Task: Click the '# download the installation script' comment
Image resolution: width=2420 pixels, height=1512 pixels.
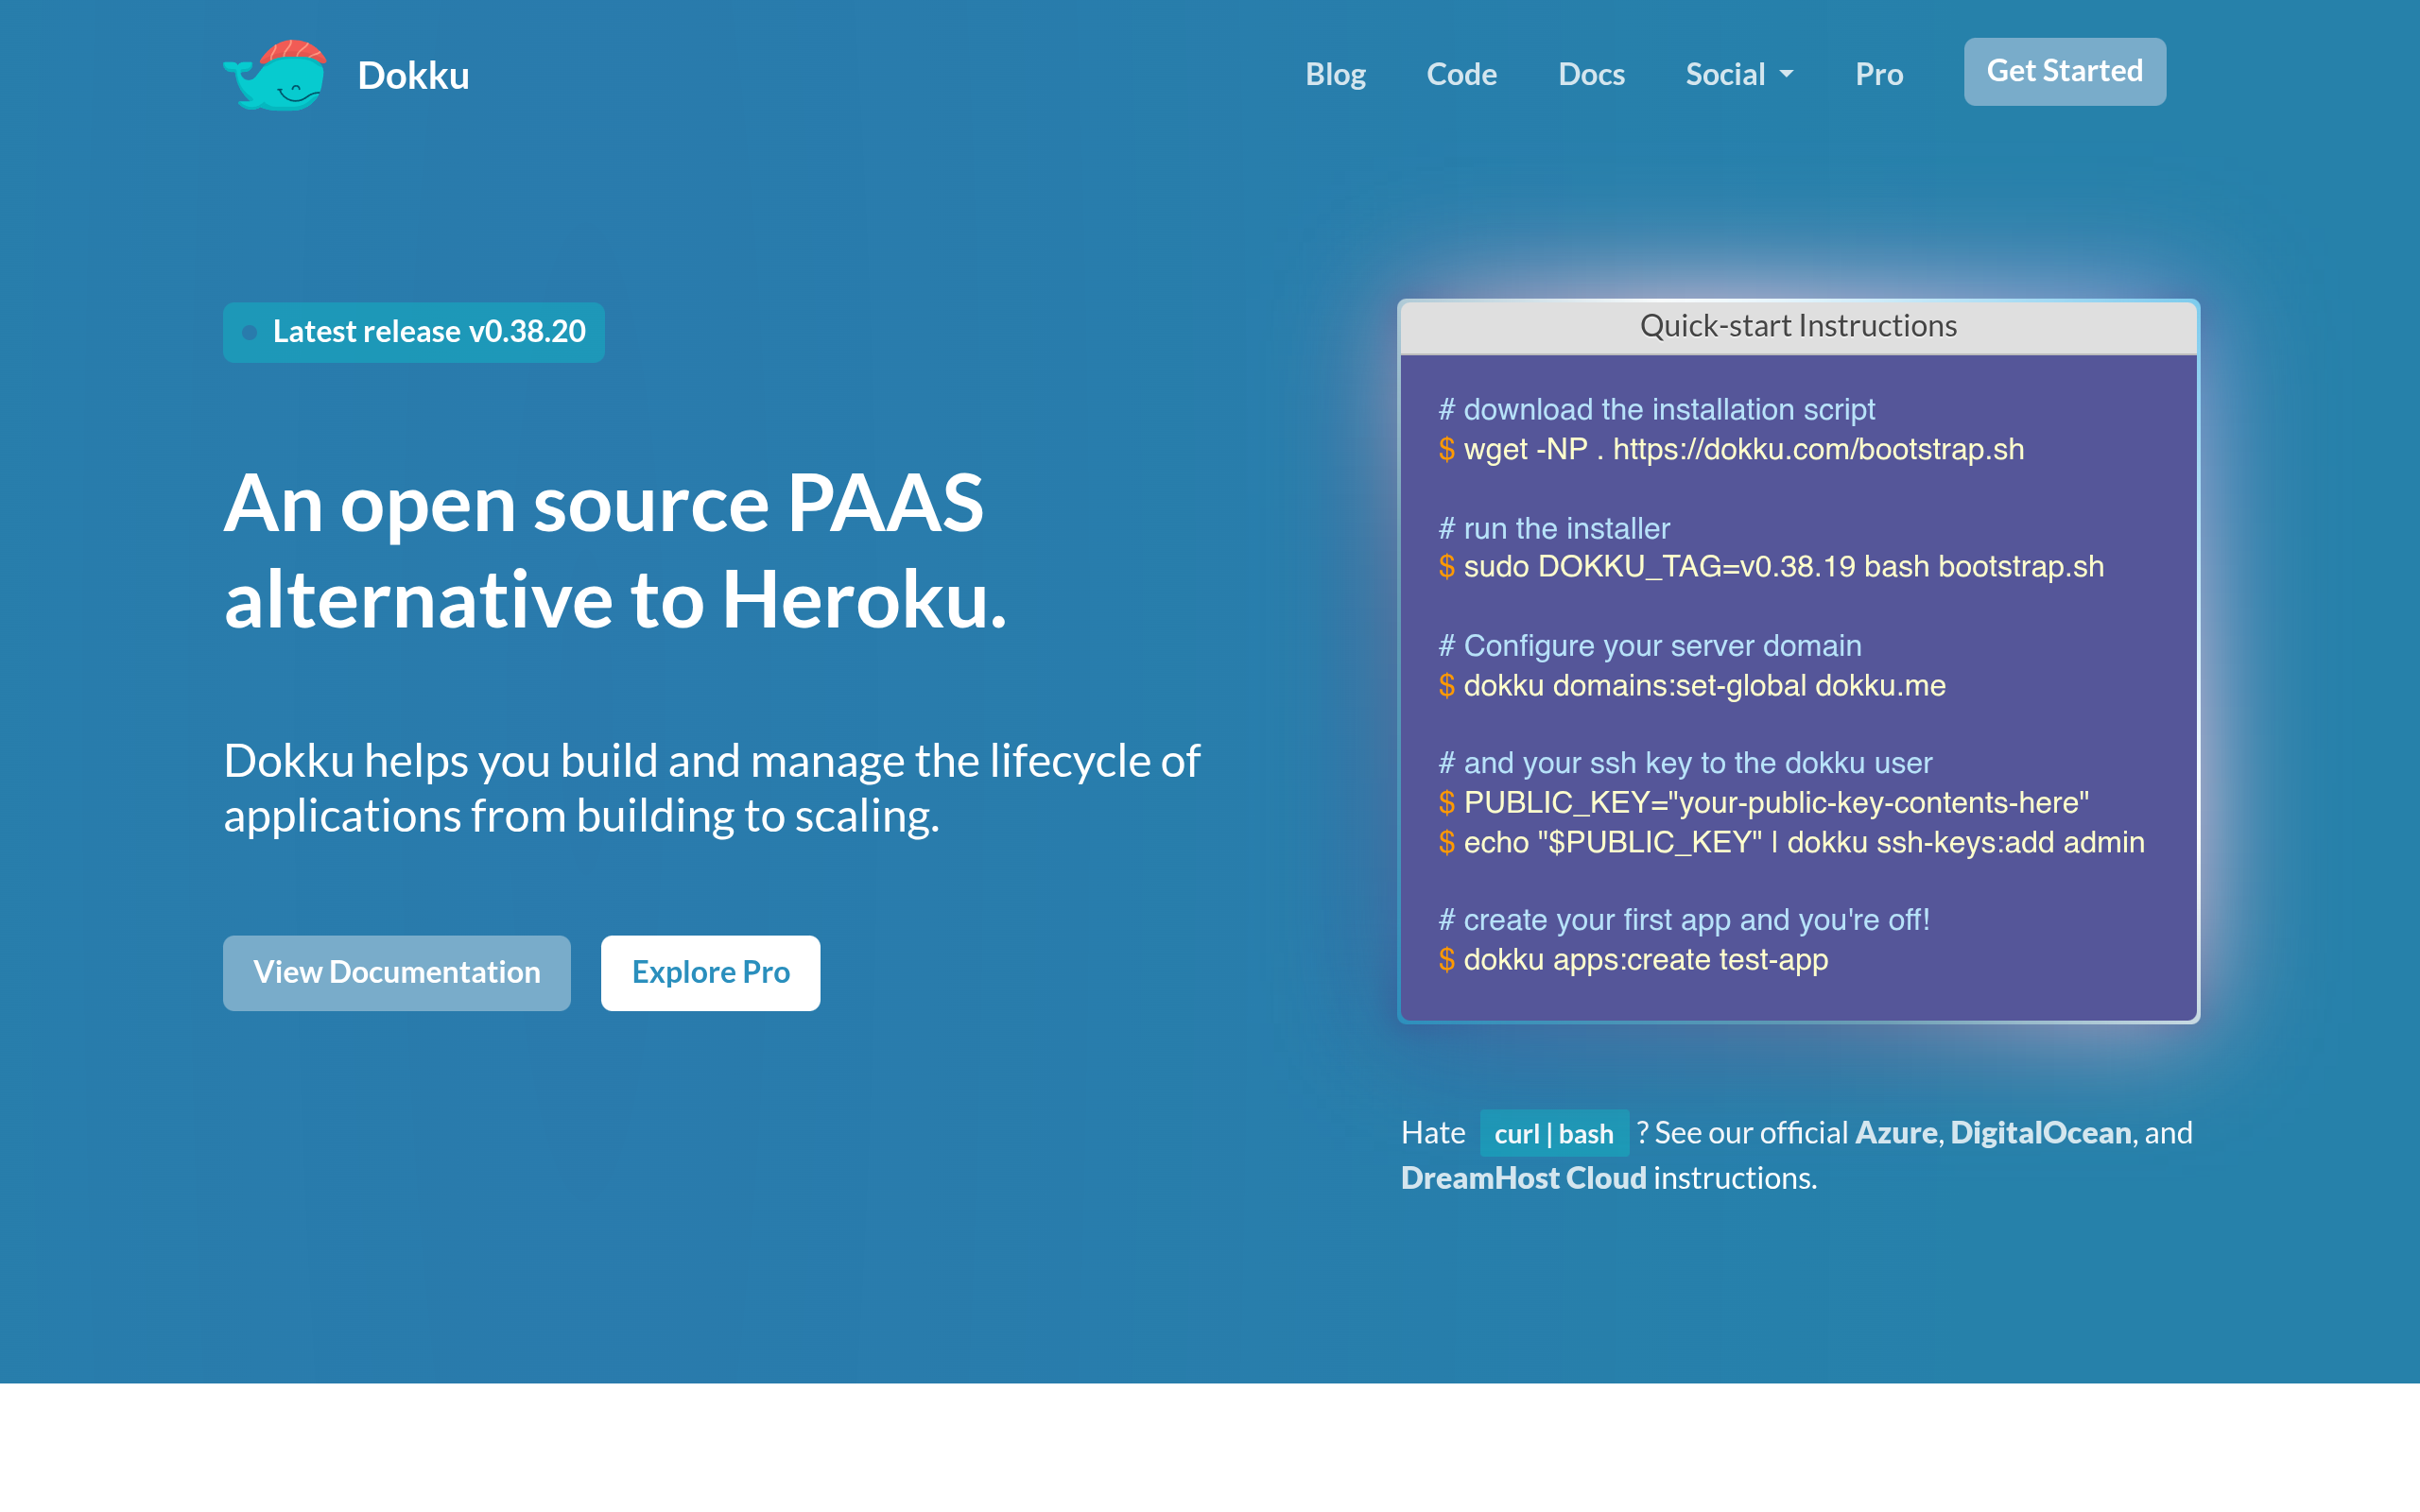Action: click(1657, 410)
